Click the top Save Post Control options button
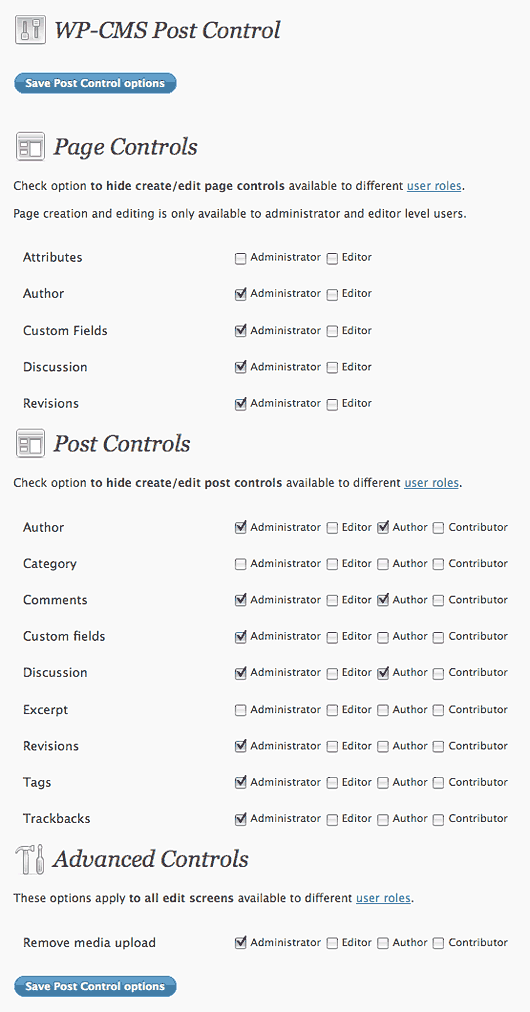This screenshot has width=530, height=1012. point(95,83)
